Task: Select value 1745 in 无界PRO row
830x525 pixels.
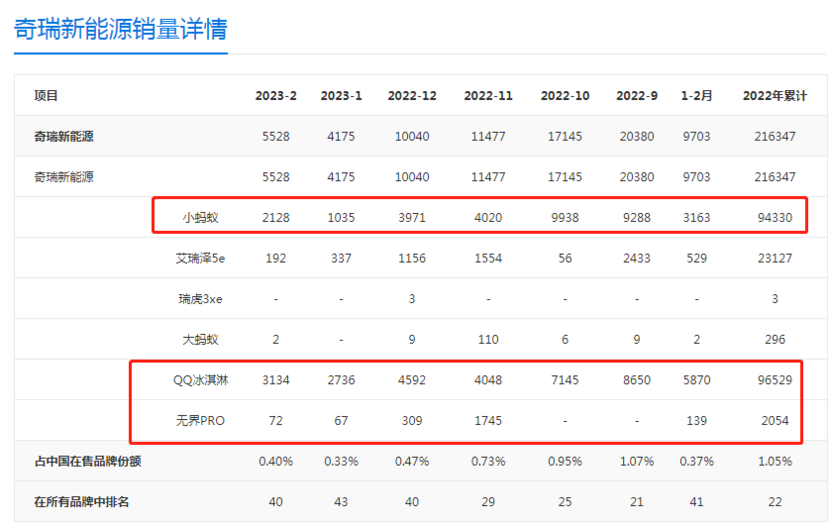Action: coord(488,421)
